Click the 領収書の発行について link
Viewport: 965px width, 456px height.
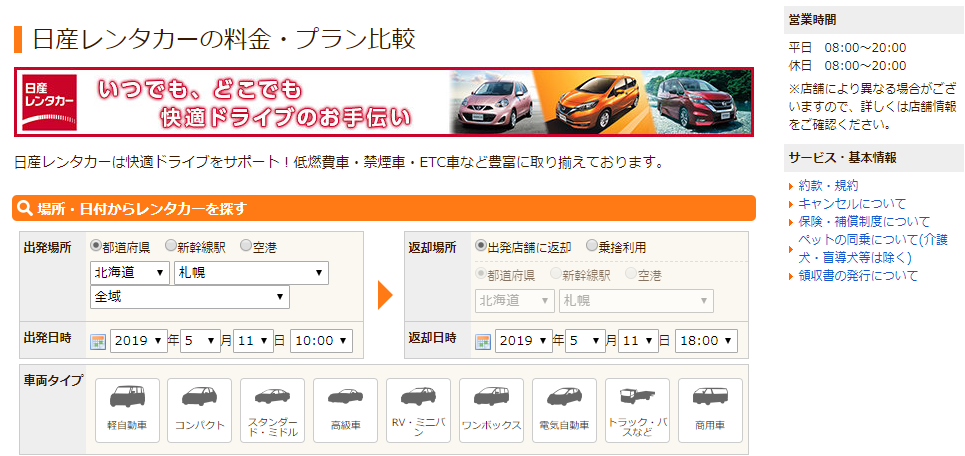pyautogui.click(x=859, y=276)
